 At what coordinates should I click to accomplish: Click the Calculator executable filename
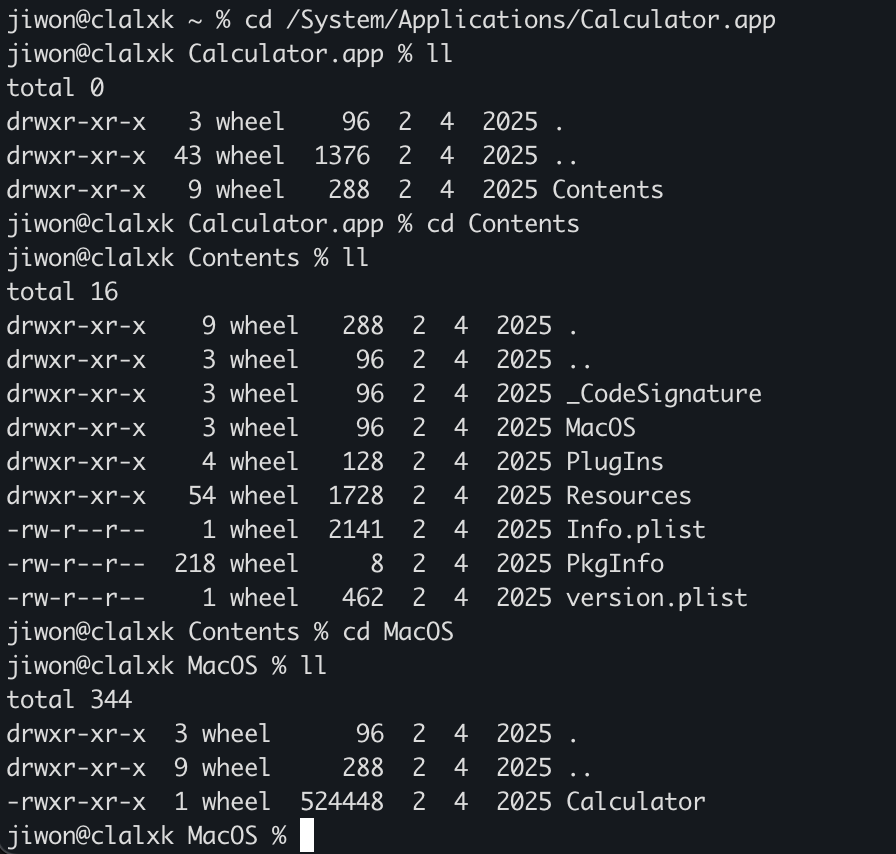click(x=635, y=801)
